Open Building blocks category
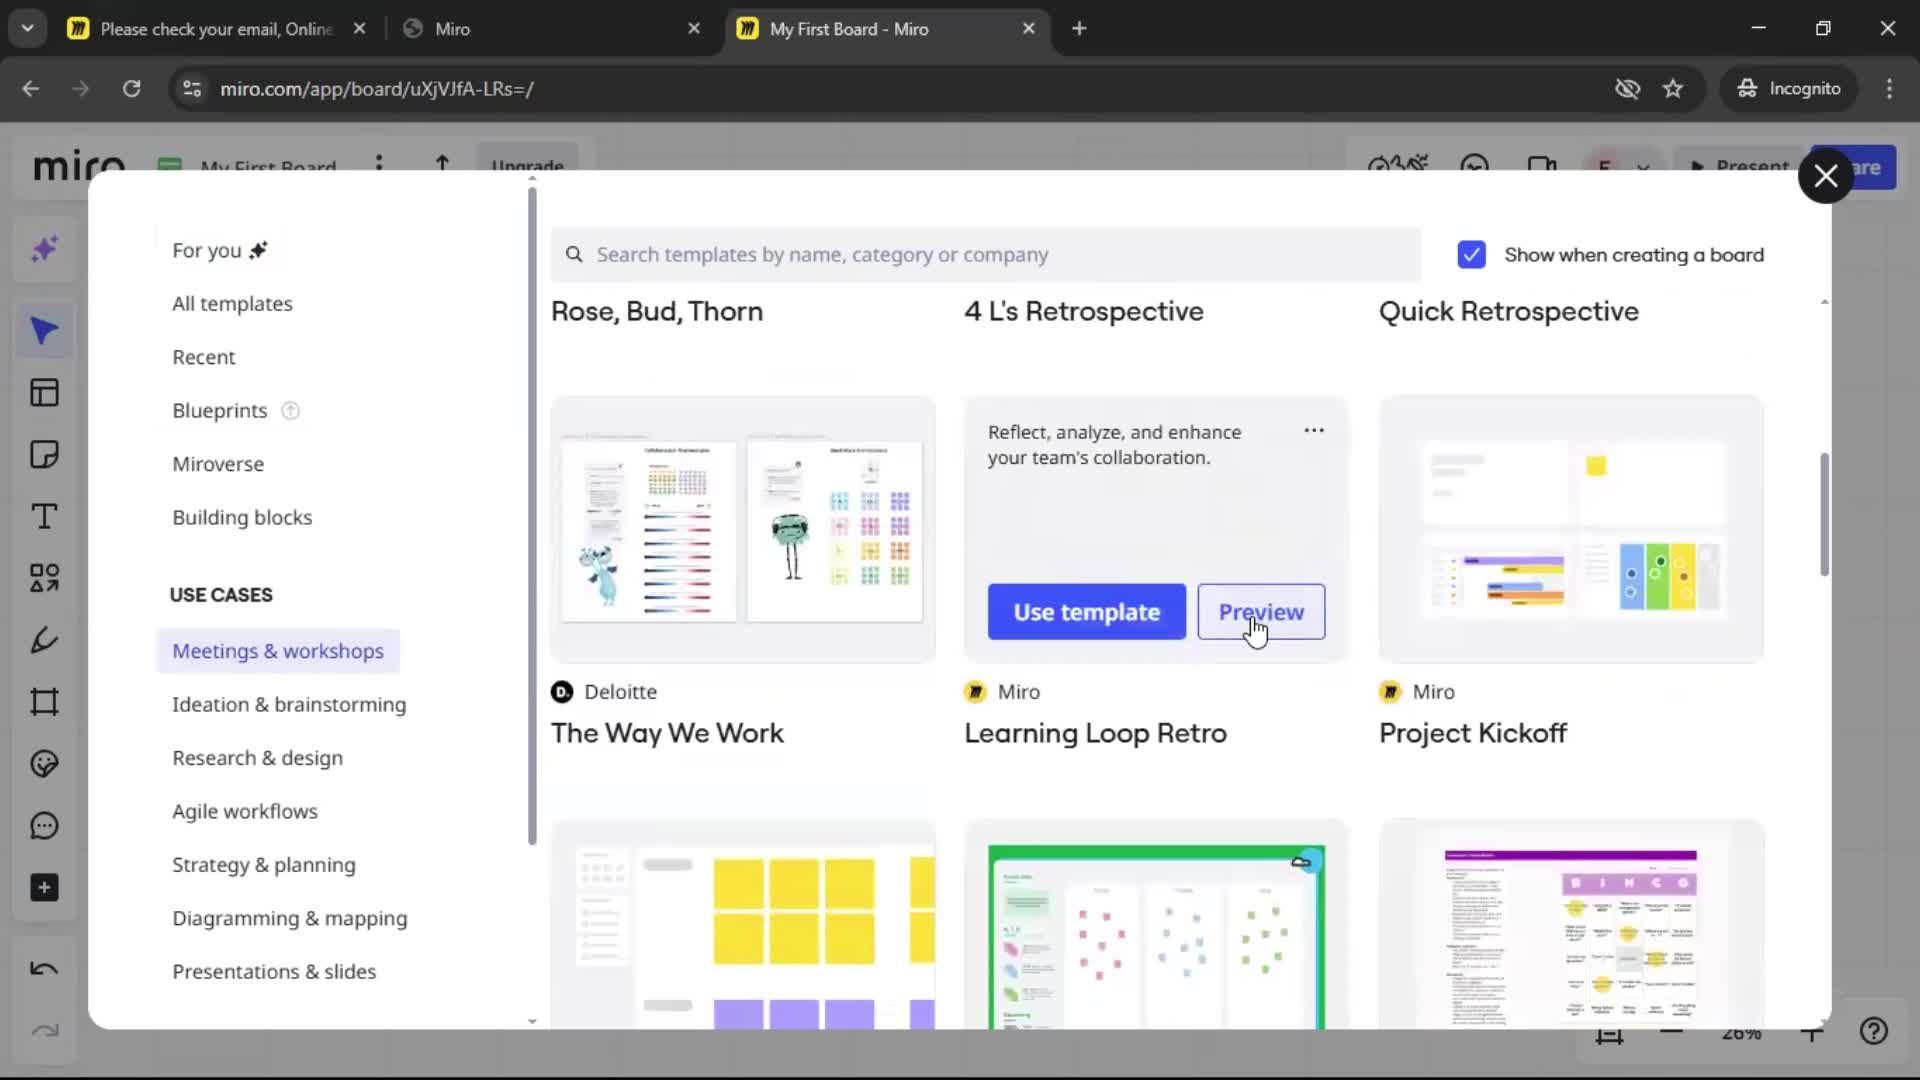 coord(242,518)
